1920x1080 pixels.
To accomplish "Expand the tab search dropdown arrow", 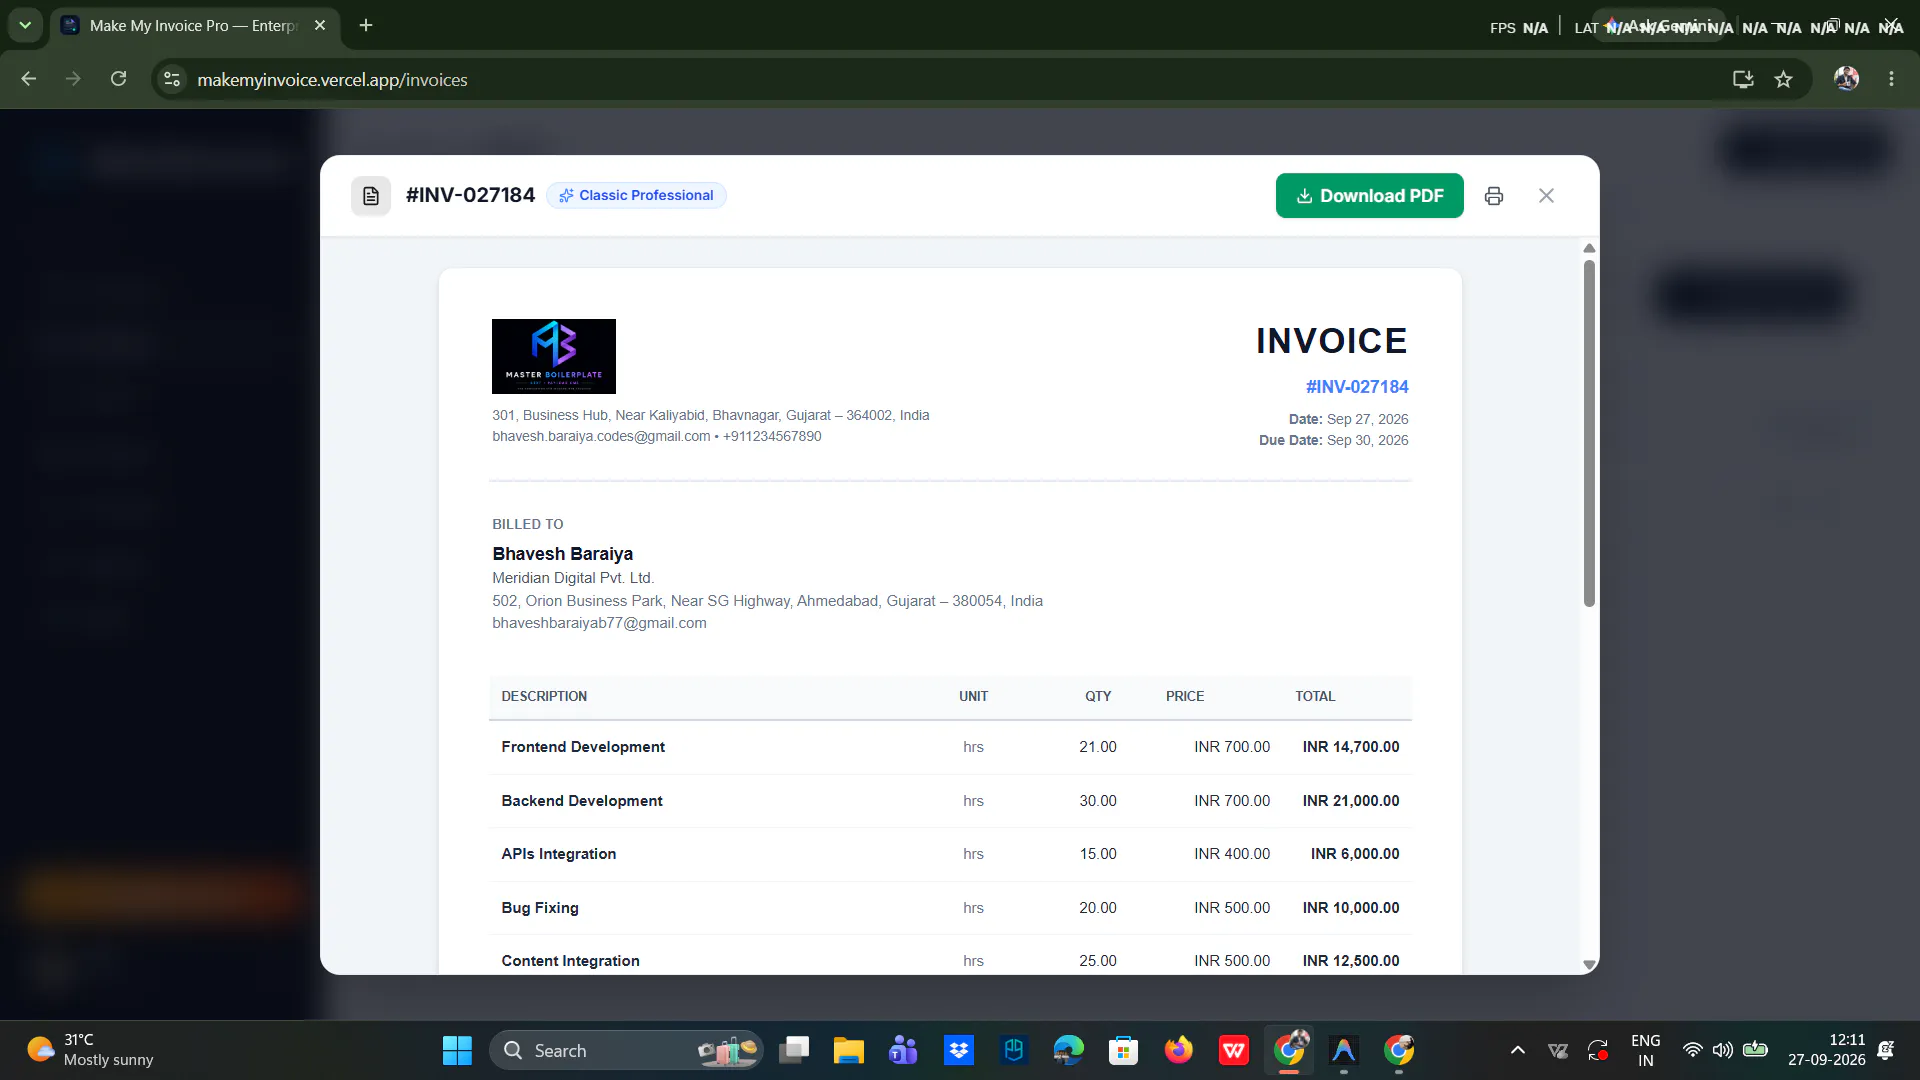I will (x=25, y=25).
